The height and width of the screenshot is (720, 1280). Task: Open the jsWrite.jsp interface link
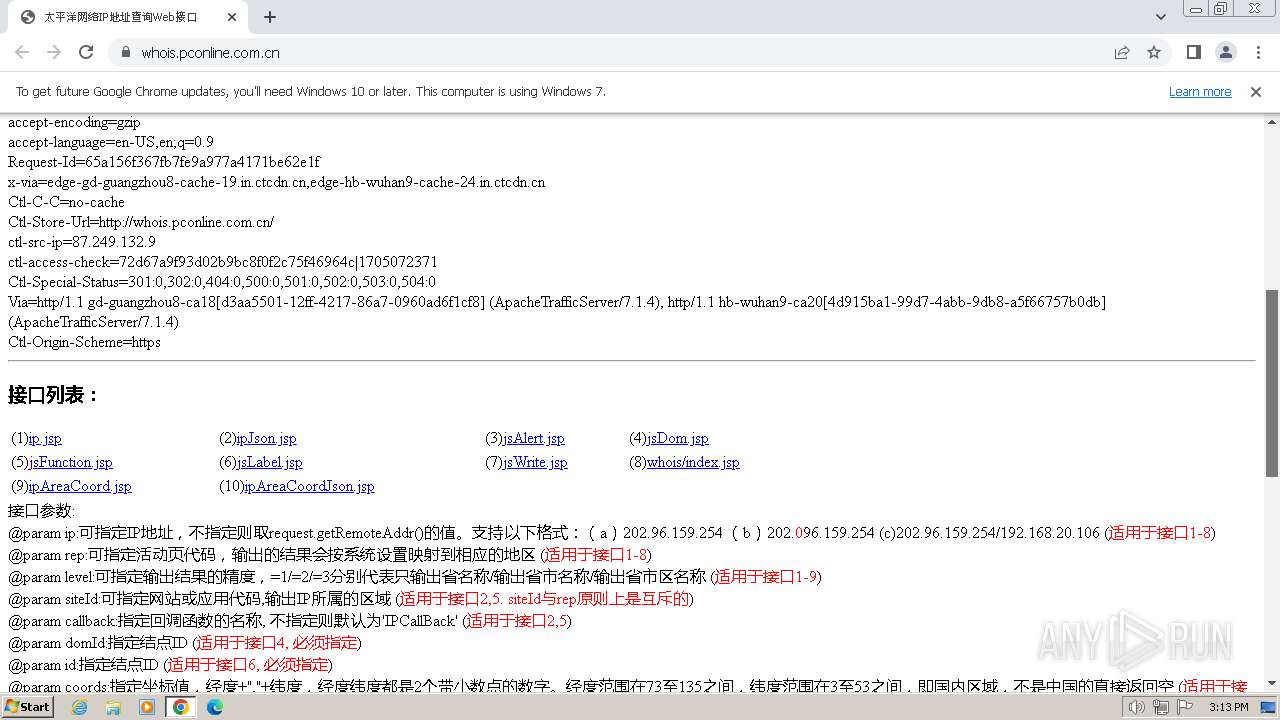(535, 463)
